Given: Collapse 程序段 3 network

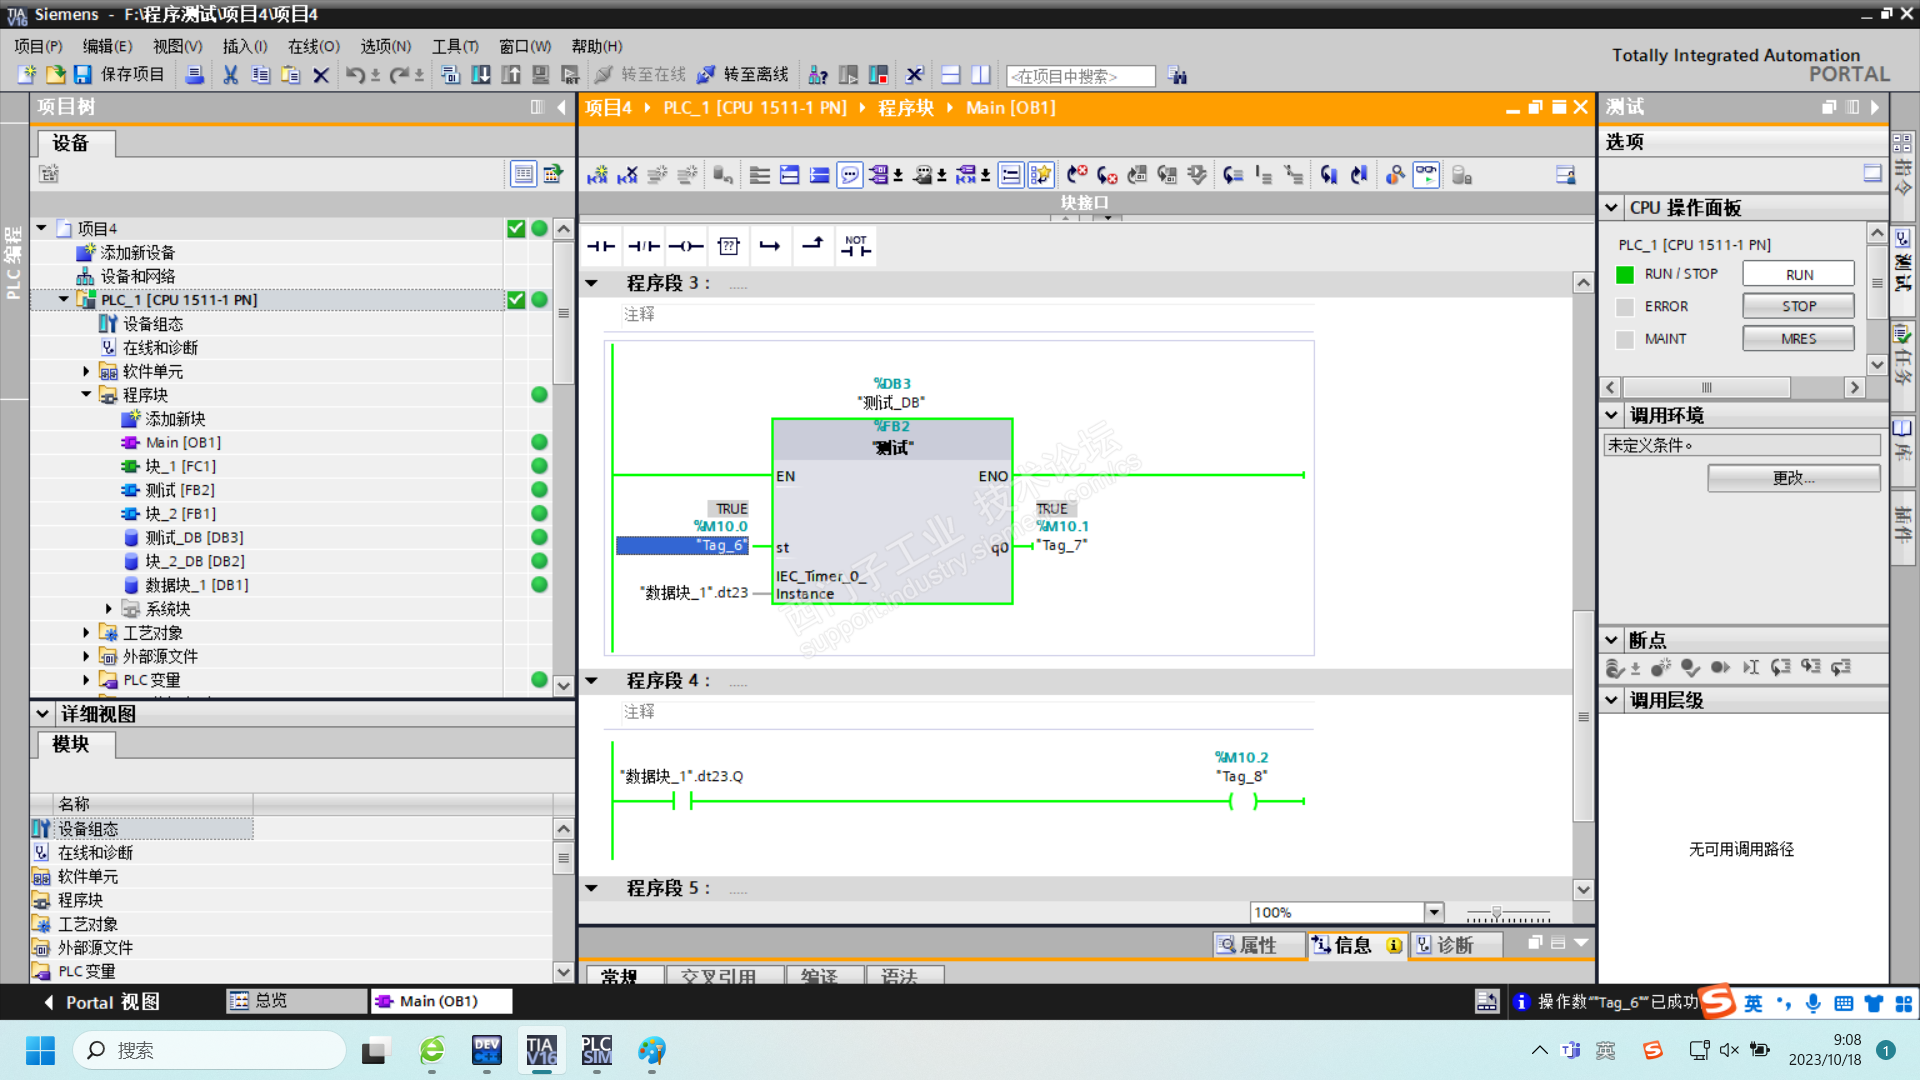Looking at the screenshot, I should (x=592, y=284).
